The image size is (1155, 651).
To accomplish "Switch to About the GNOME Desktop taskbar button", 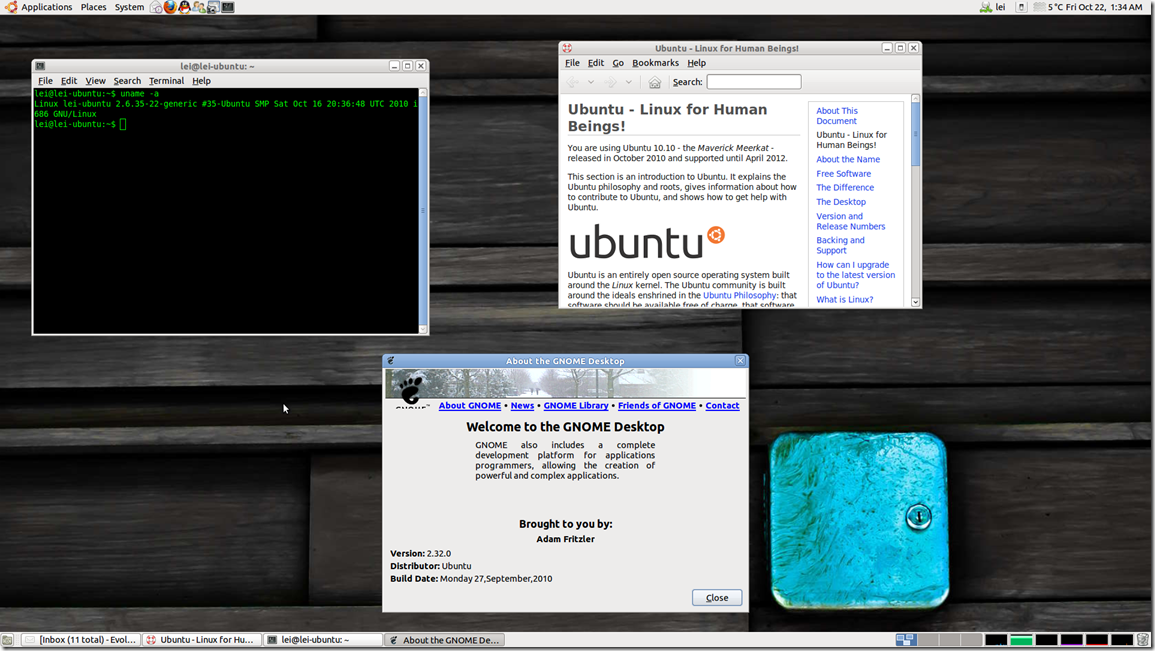I will [444, 640].
